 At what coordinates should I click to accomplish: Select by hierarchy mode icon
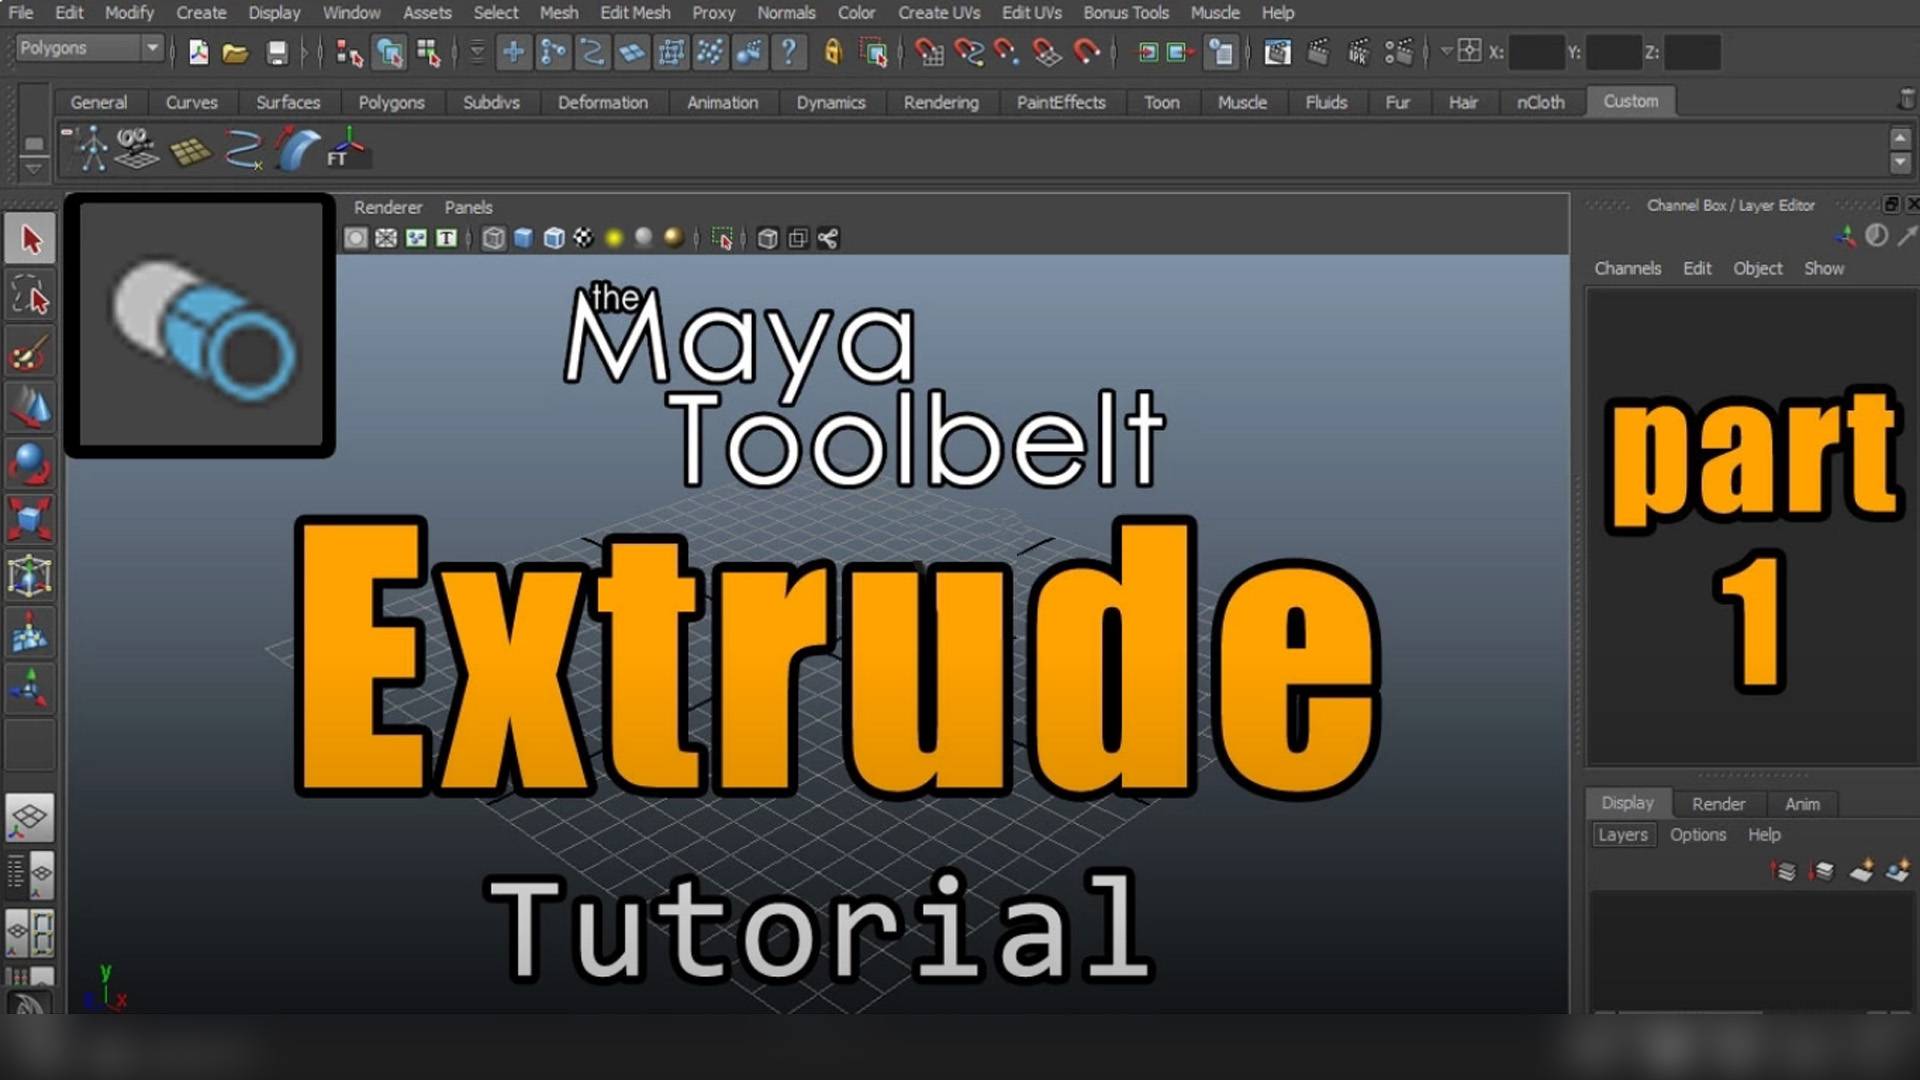tap(349, 52)
